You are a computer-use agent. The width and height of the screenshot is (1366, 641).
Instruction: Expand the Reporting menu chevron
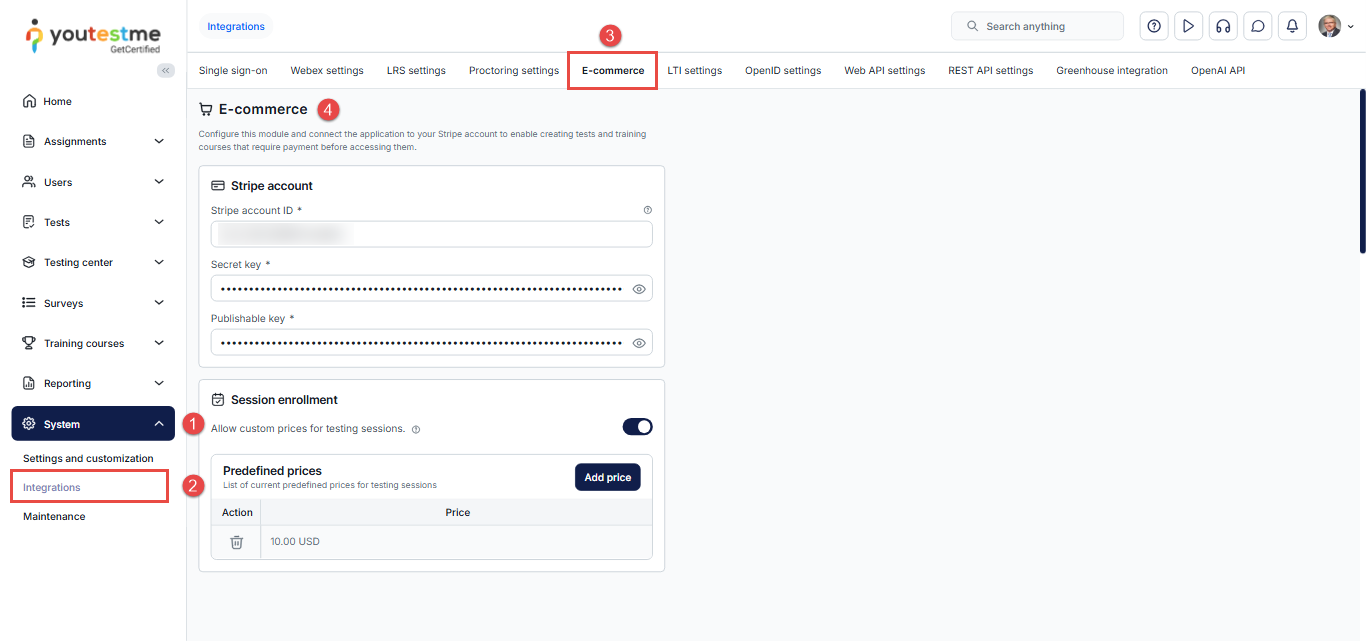point(159,383)
